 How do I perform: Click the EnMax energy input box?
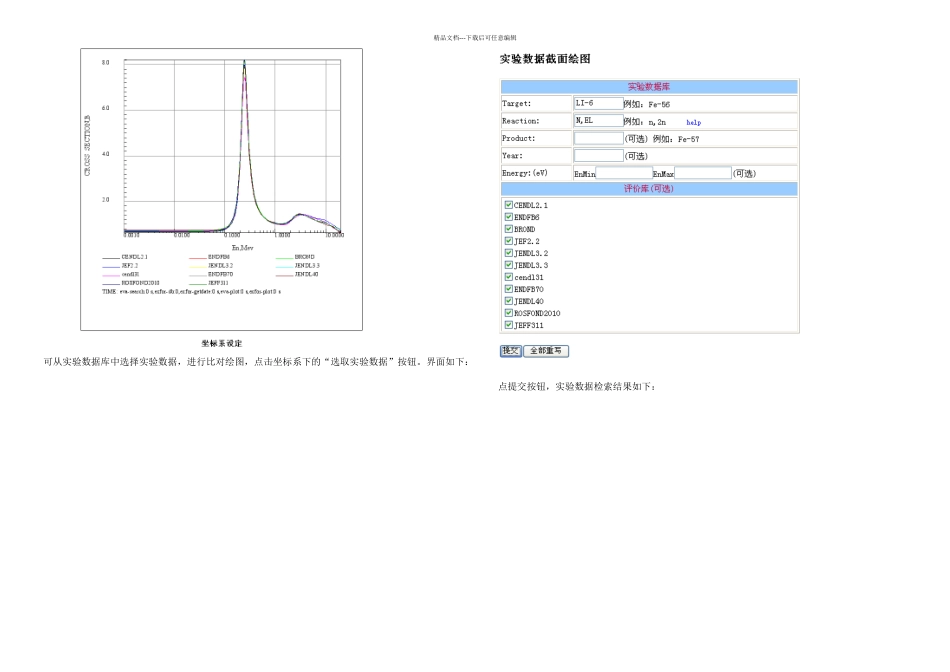coord(703,173)
